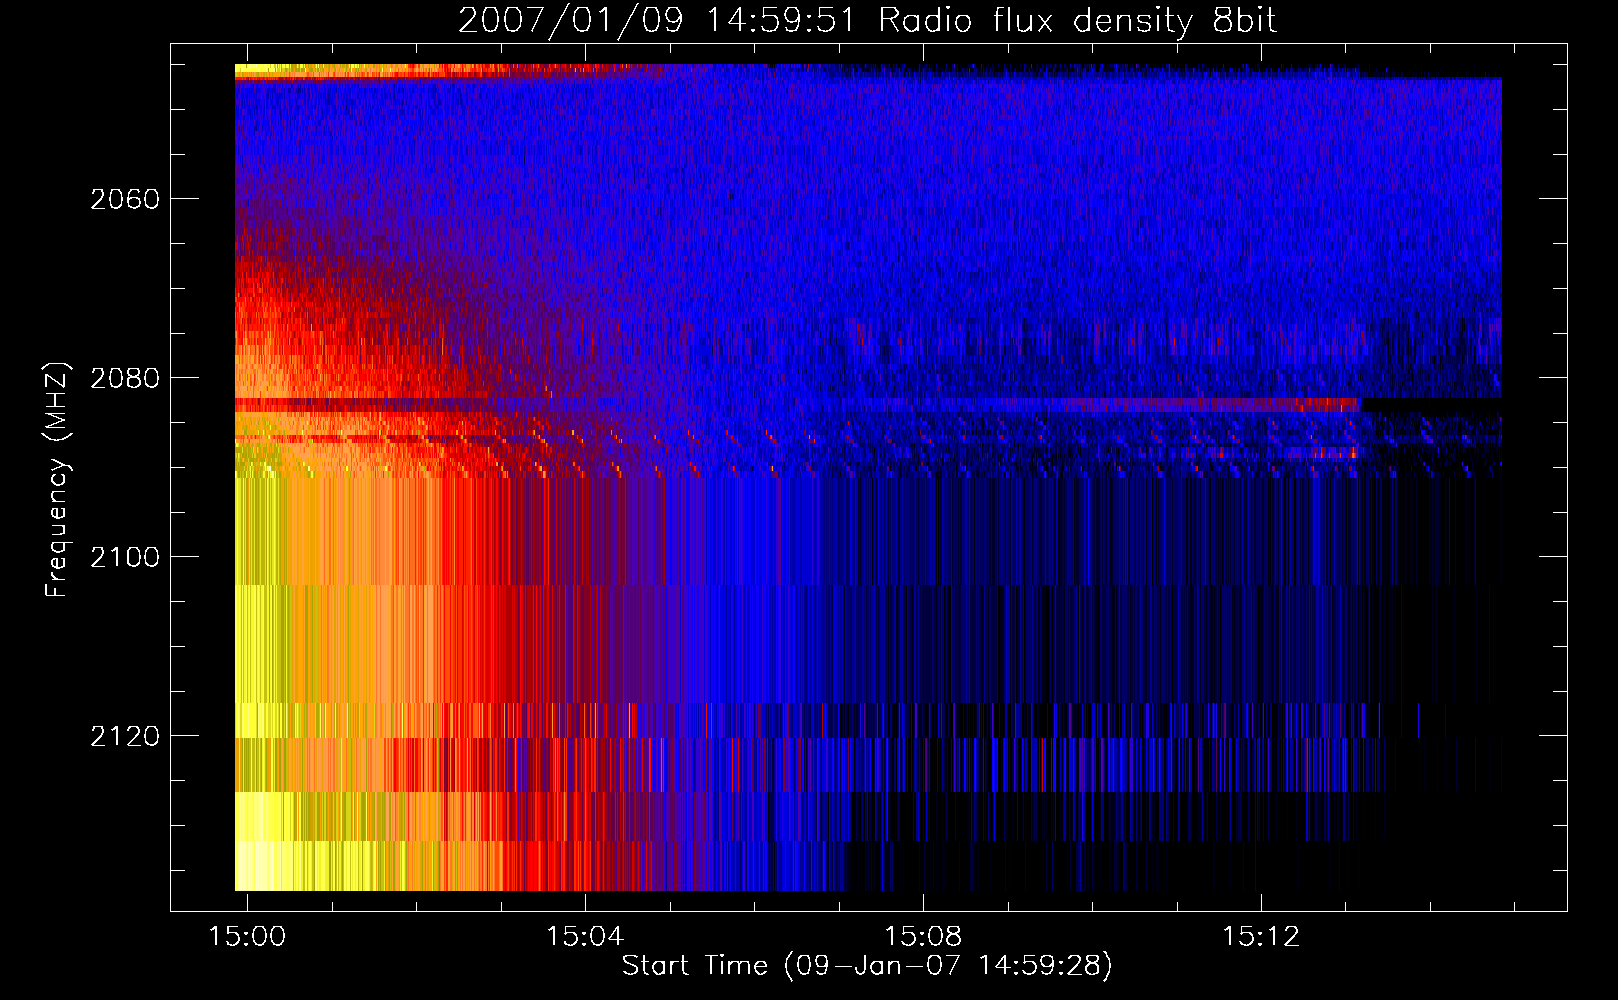Click the "Start Time" x-axis label text
The width and height of the screenshot is (1618, 1000).
coord(694,965)
